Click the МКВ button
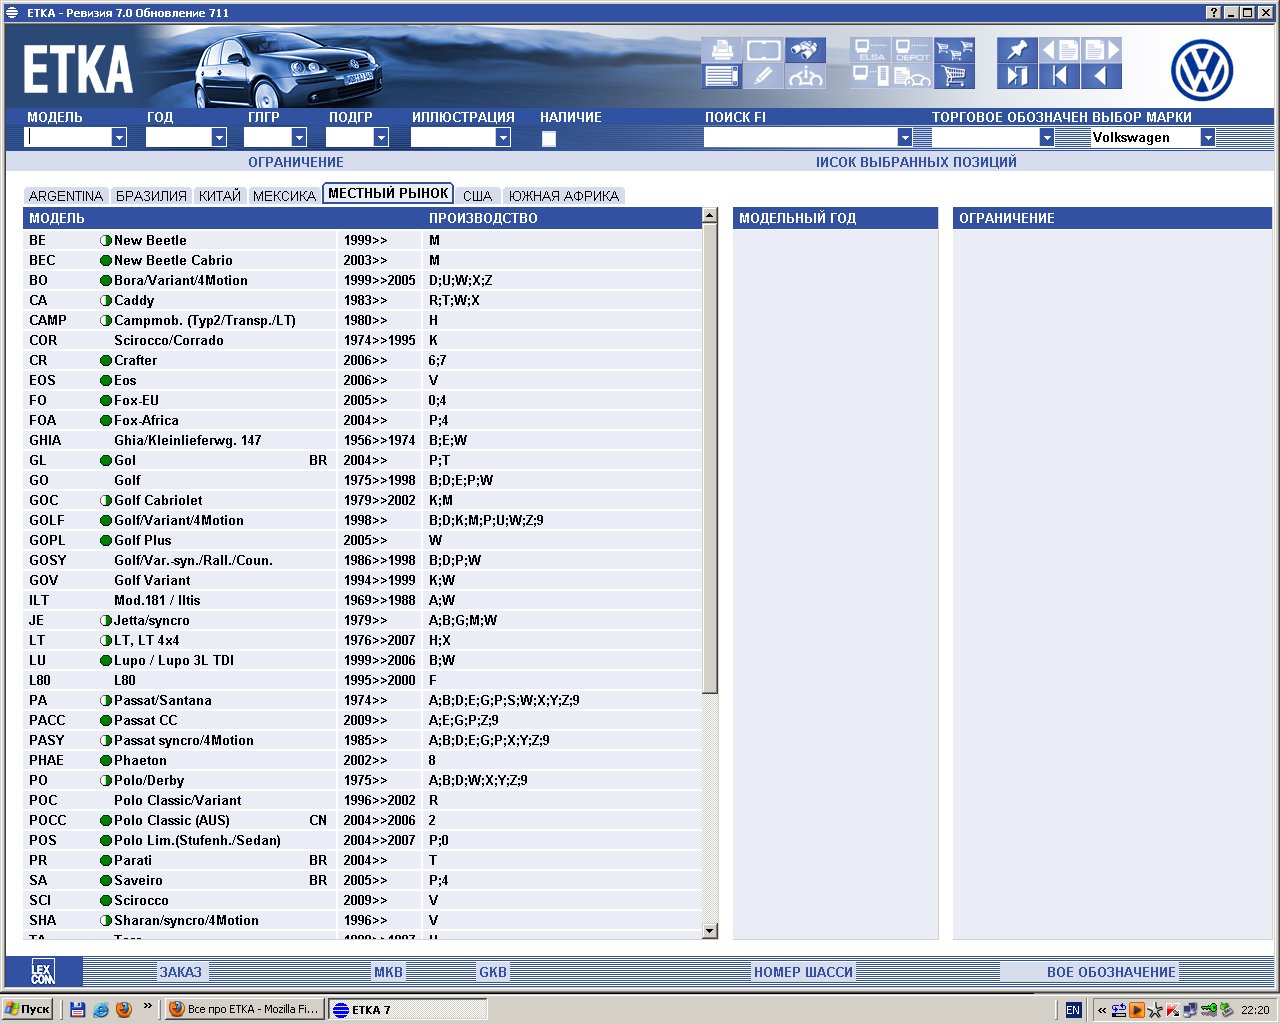This screenshot has width=1280, height=1024. tap(388, 972)
